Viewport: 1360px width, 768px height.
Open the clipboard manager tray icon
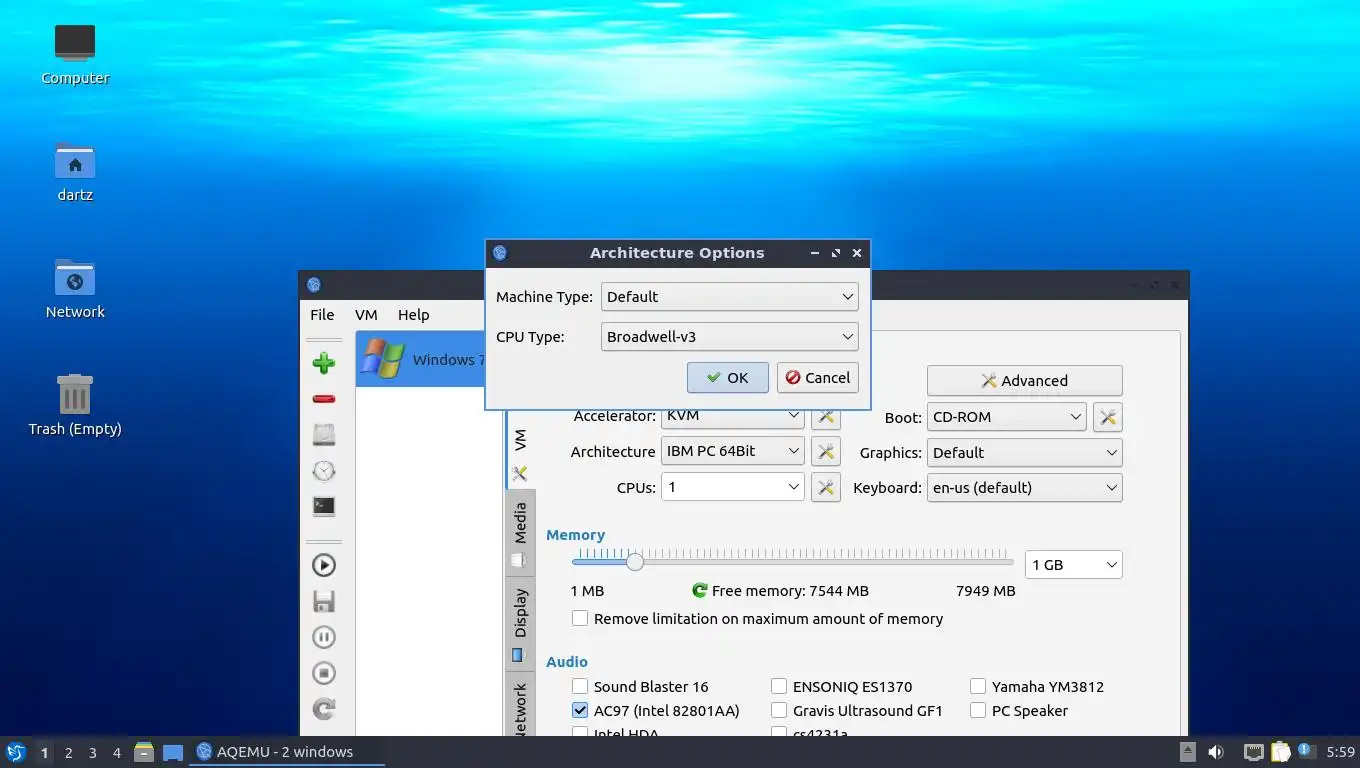(x=1281, y=752)
